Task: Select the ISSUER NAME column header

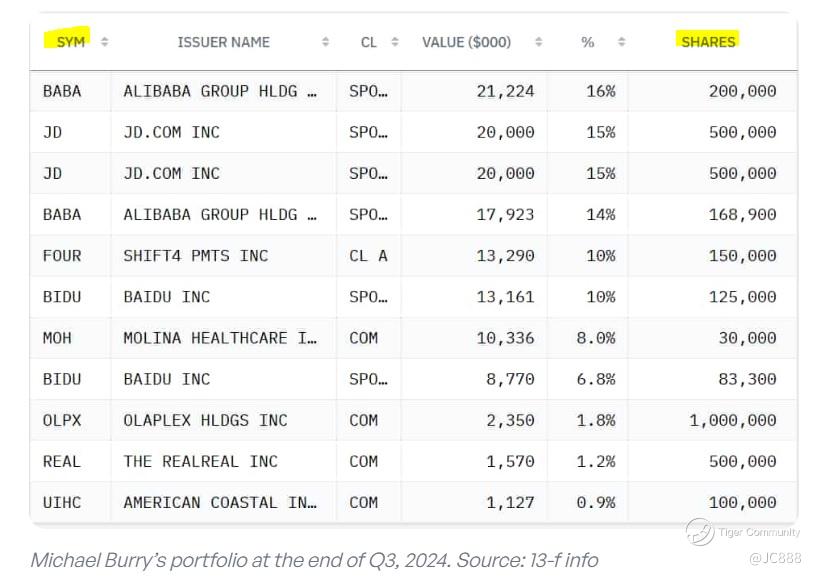Action: [223, 42]
